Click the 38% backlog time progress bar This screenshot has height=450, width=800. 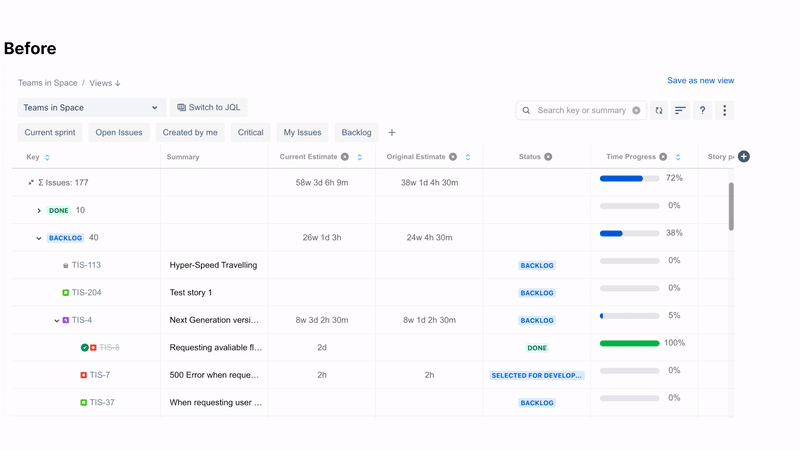point(630,234)
